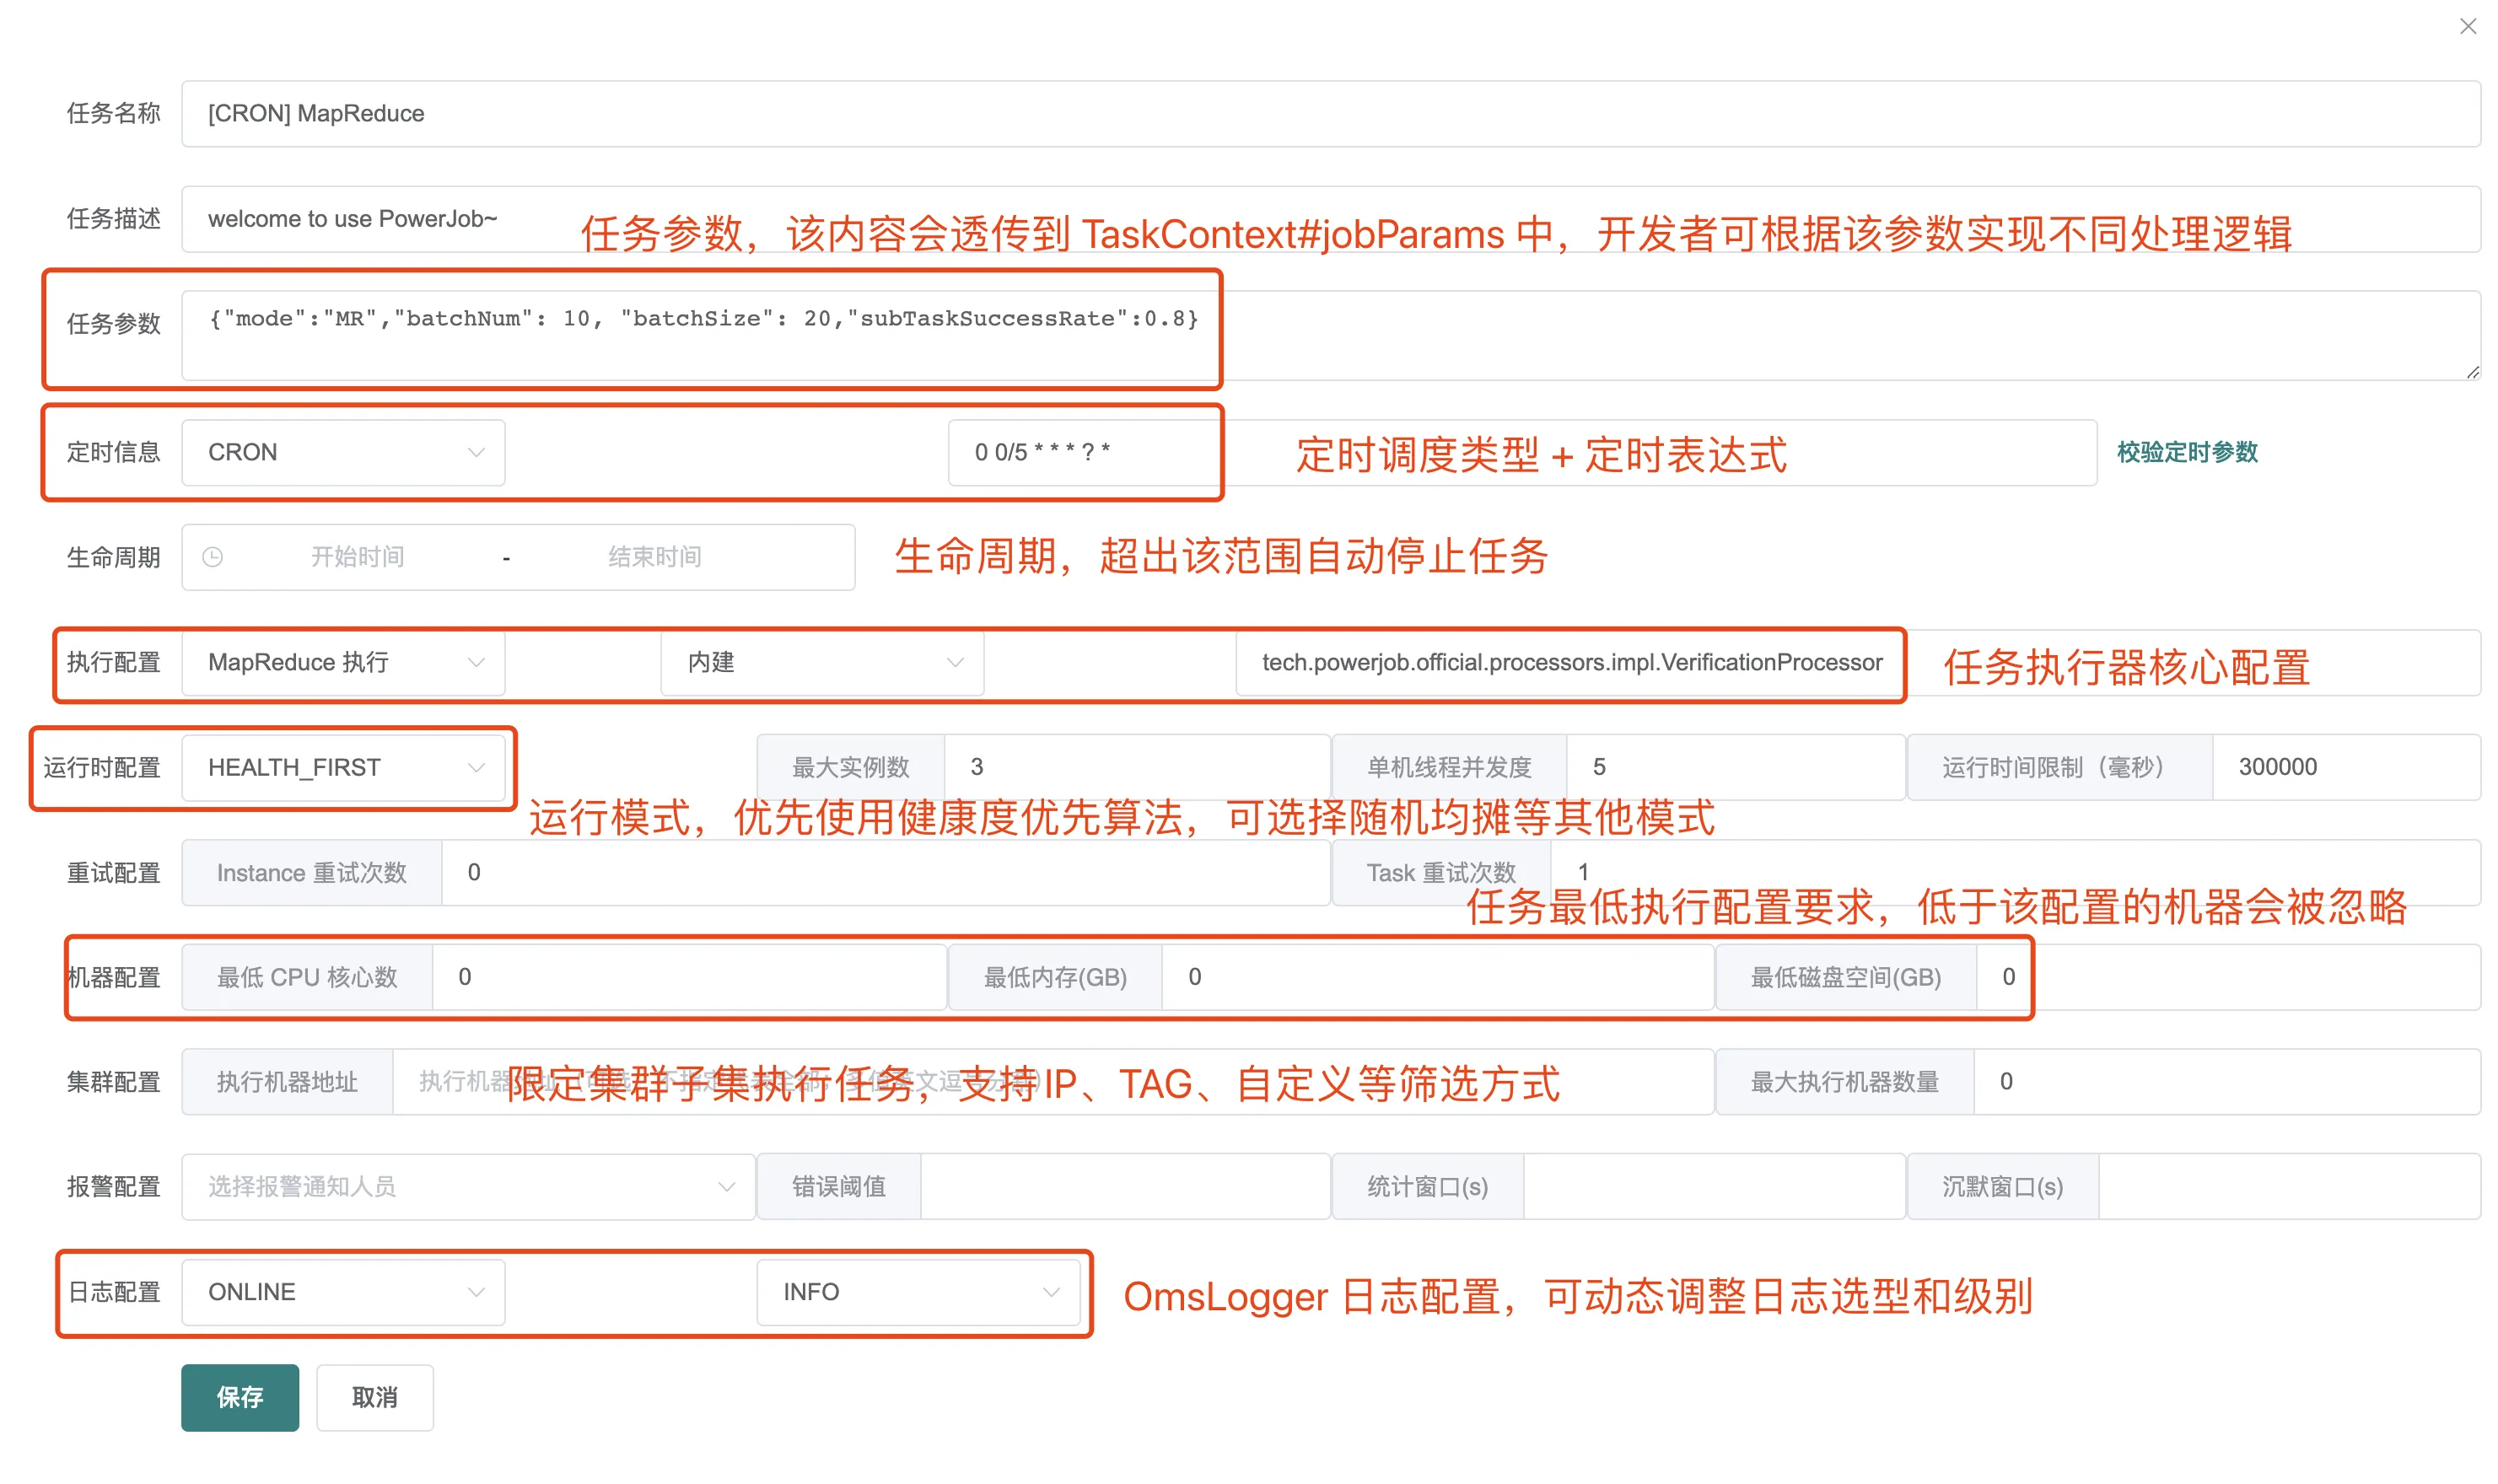Open the 选择报警通知人员 alarm users dropdown
The image size is (2498, 1484).
(x=467, y=1186)
